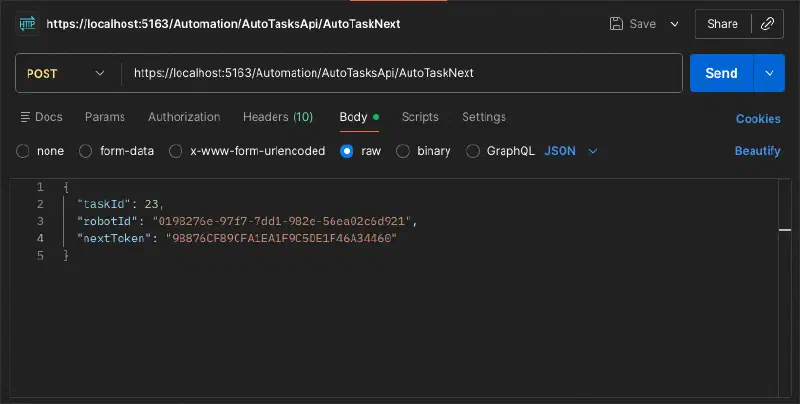Open the Cookies link

758,119
